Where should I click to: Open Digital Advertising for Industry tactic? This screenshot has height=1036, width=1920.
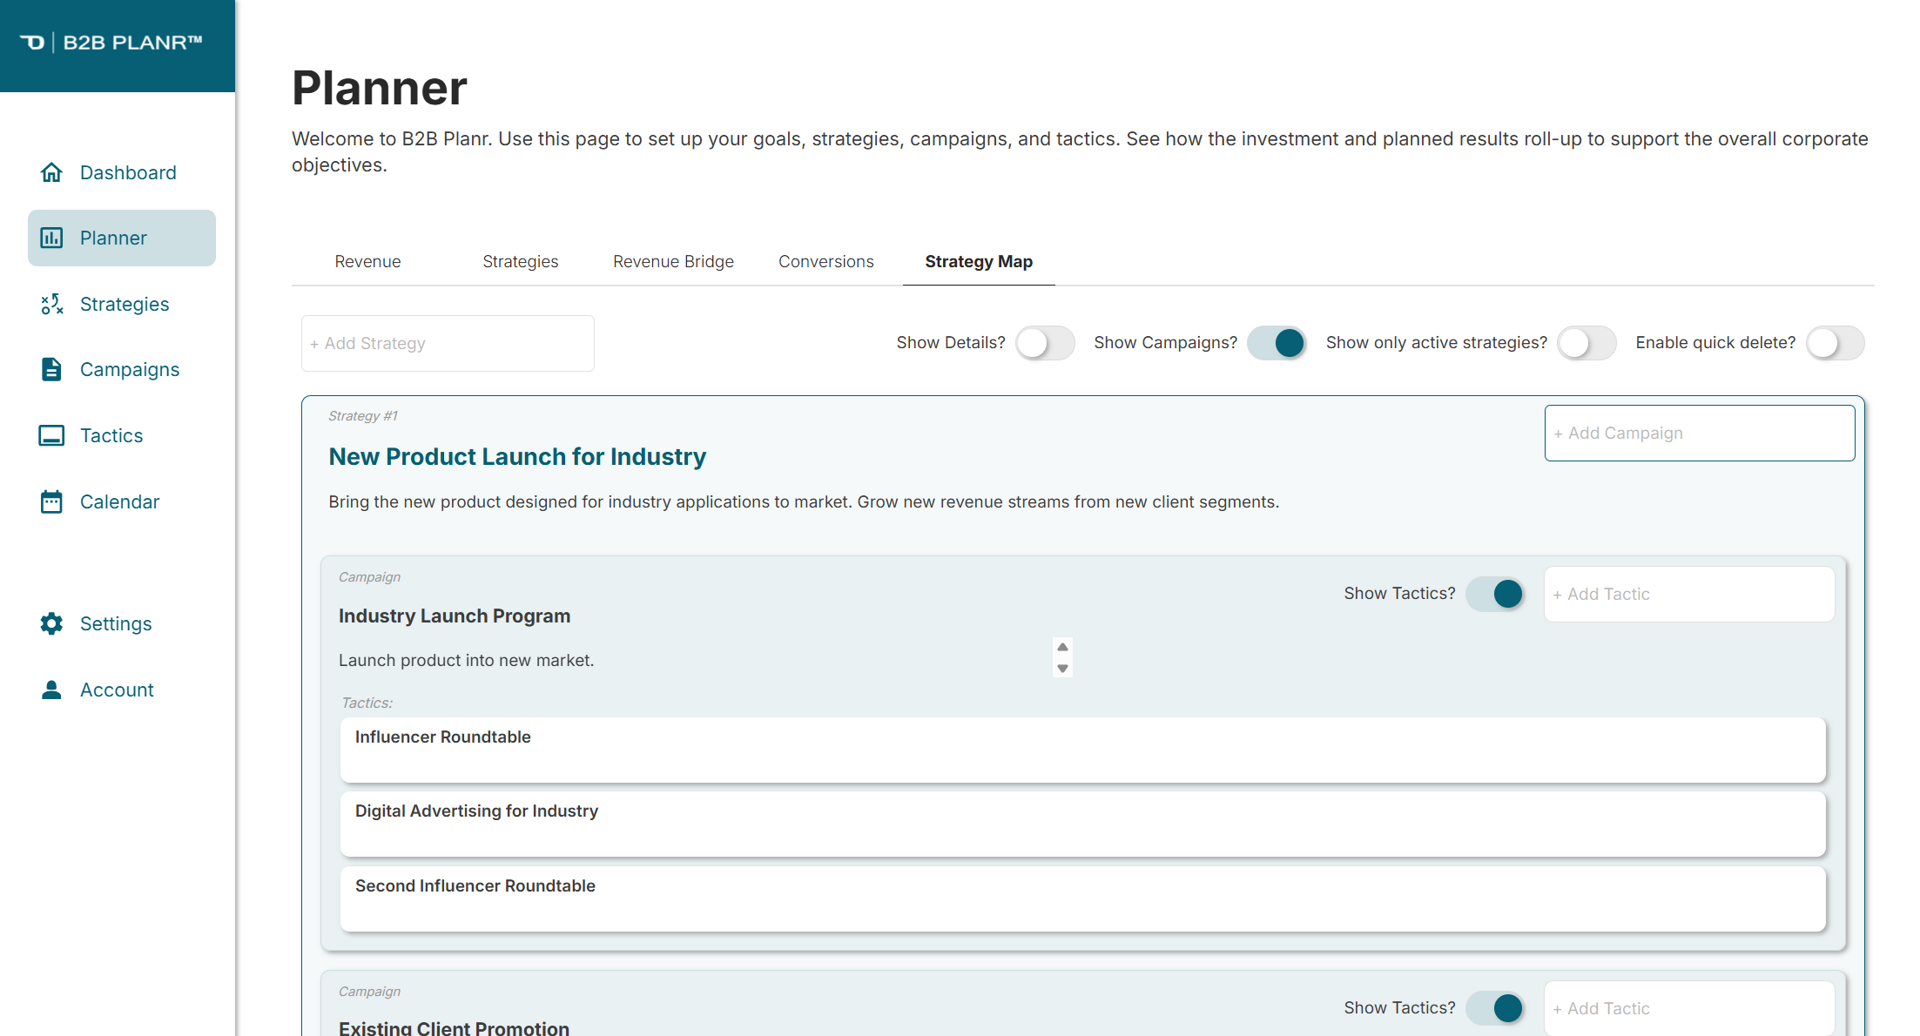(1083, 824)
